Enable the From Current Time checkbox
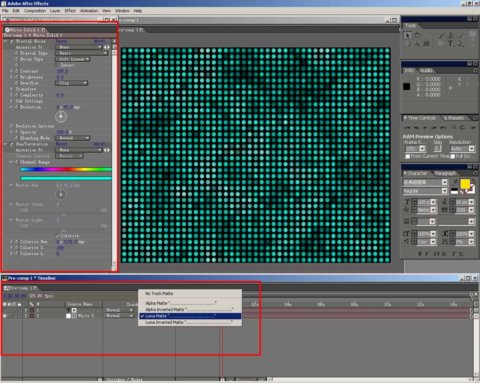The width and height of the screenshot is (480, 383). [408, 156]
